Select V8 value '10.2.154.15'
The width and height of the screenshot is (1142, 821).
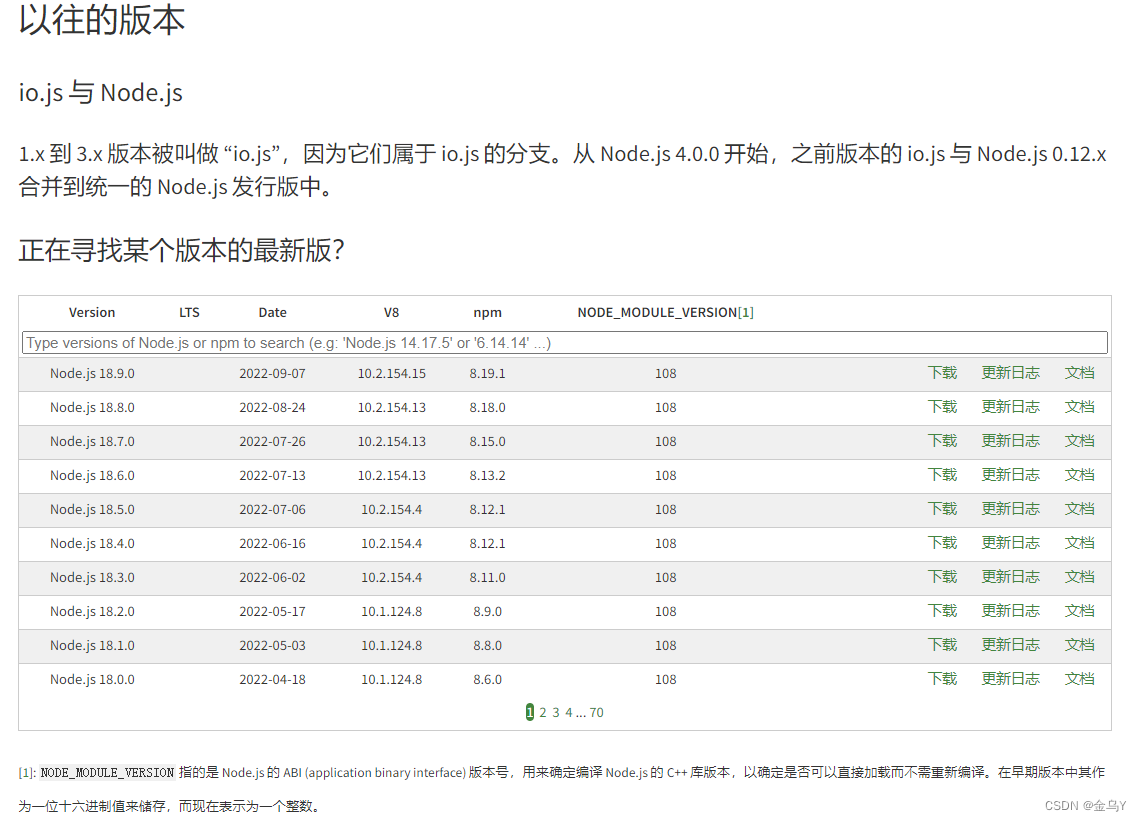(x=391, y=374)
